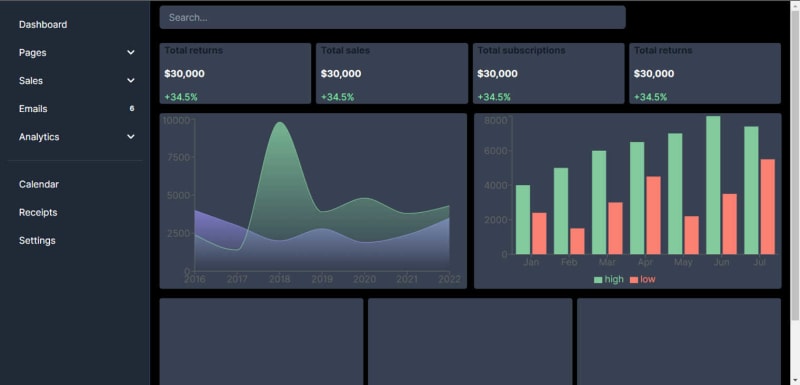Select the first Total returns card
The width and height of the screenshot is (800, 385).
(x=235, y=73)
